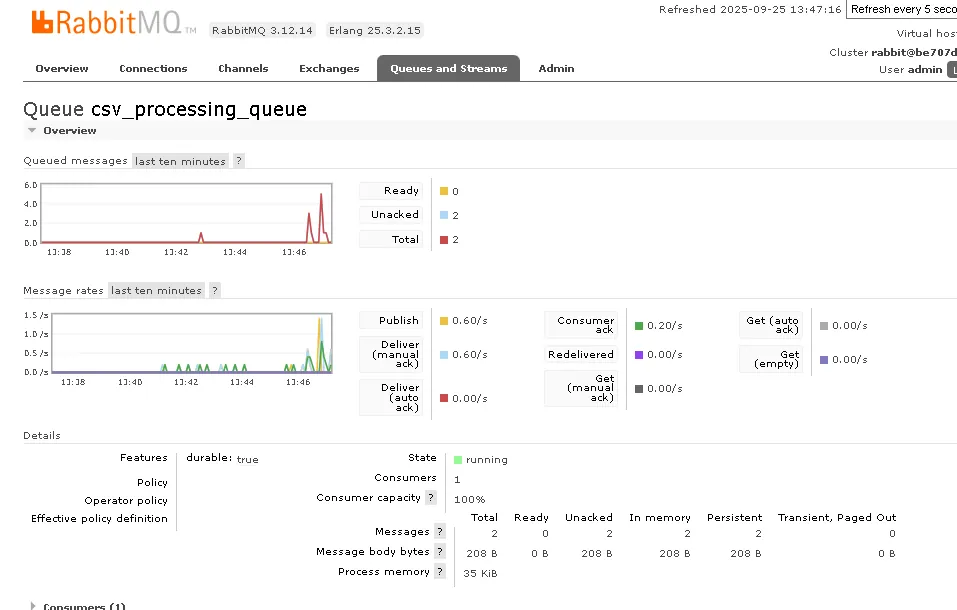The height and width of the screenshot is (610, 957).
Task: Click the In memory column header
Action: point(660,517)
